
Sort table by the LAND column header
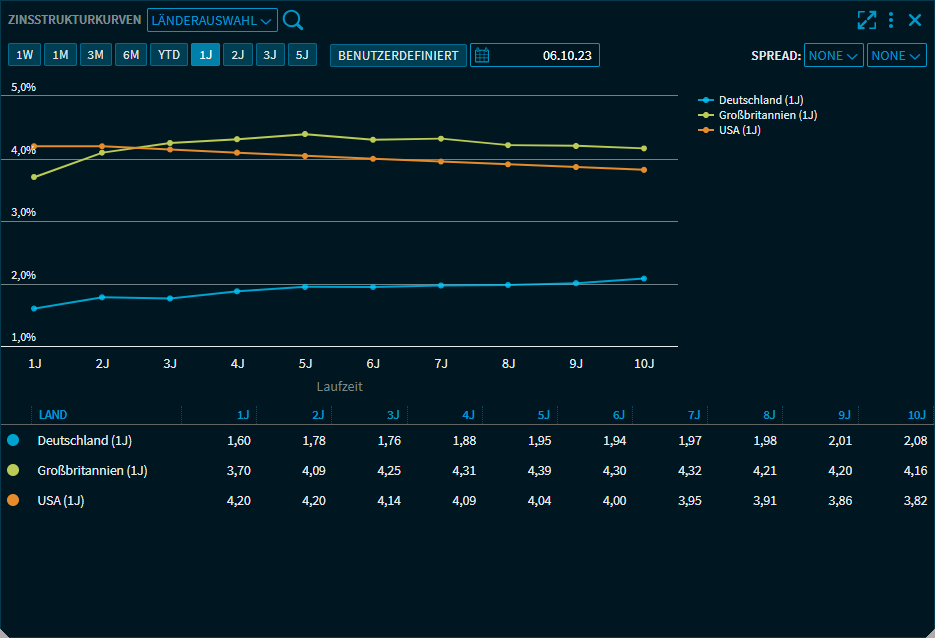pos(53,414)
